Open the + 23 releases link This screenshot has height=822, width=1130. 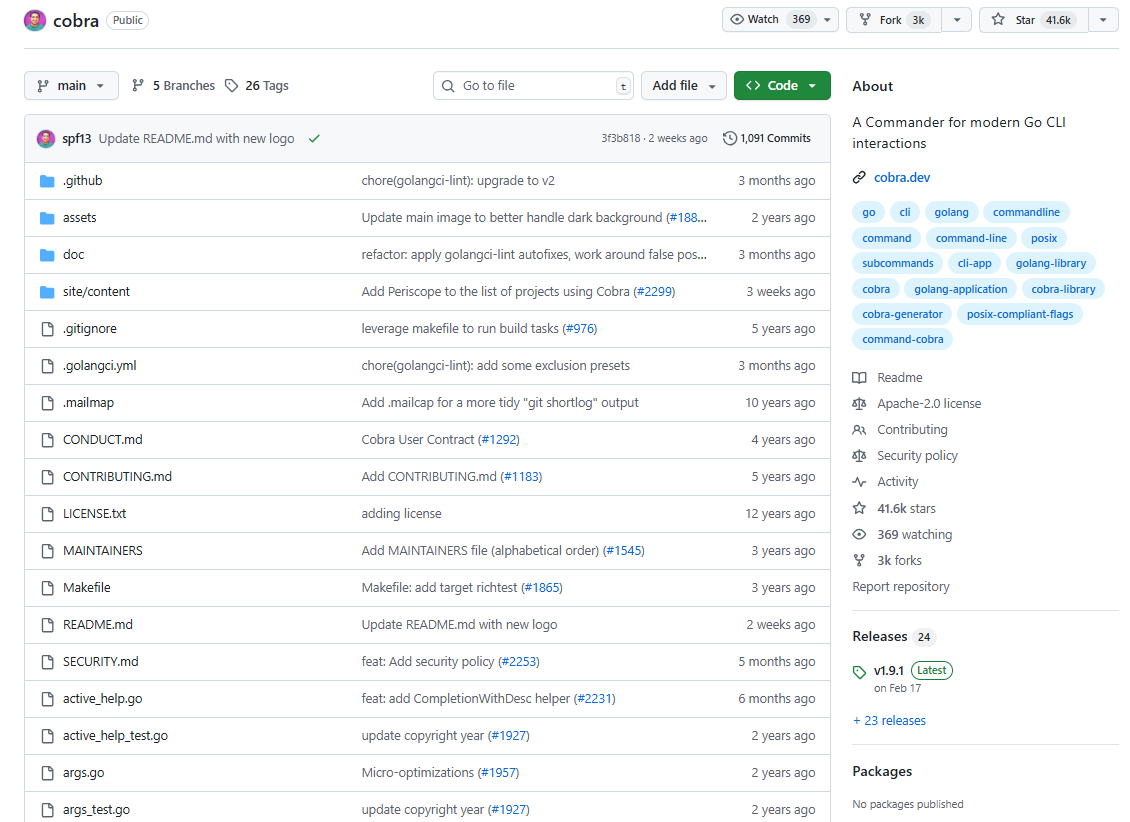889,720
